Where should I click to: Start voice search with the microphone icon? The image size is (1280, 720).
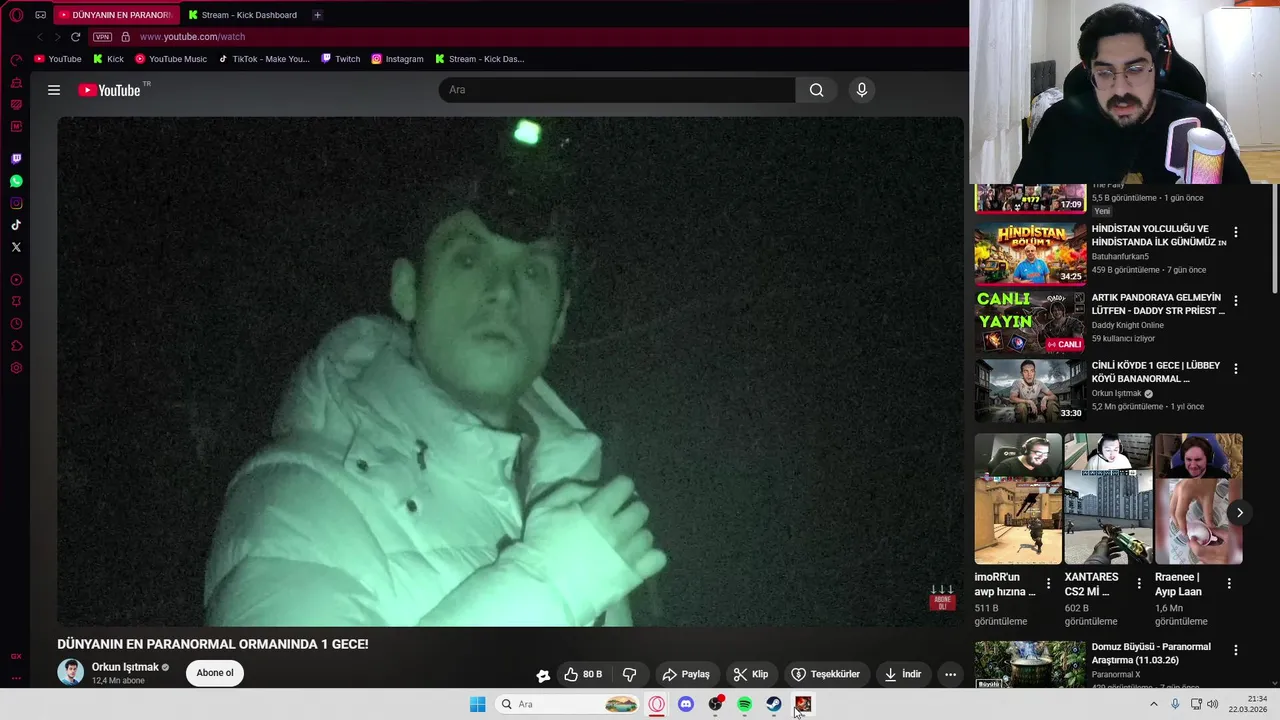point(862,90)
